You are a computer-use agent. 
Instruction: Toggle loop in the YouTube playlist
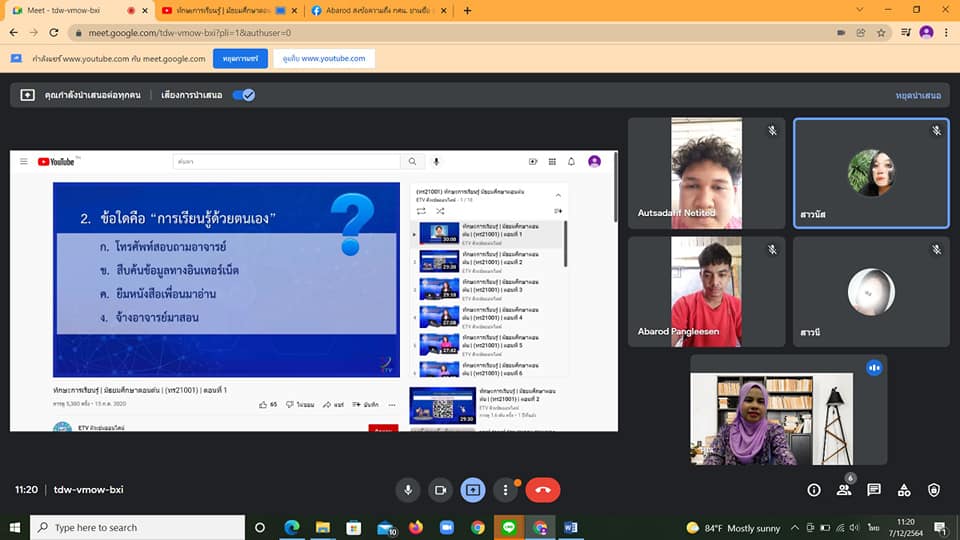(422, 211)
